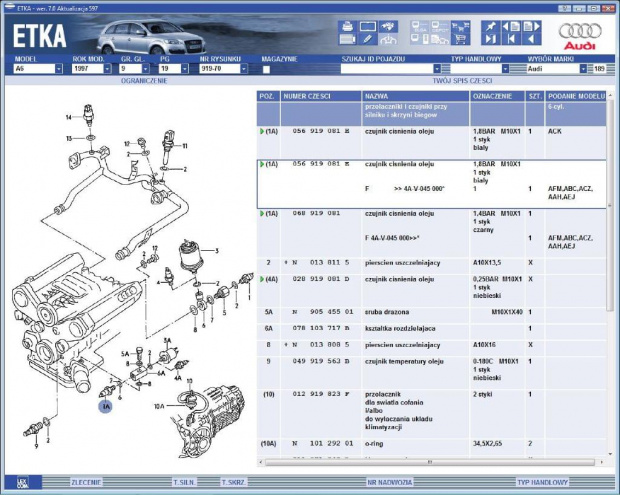Open the TYP HANDLOWY dropdown at top

pos(505,69)
